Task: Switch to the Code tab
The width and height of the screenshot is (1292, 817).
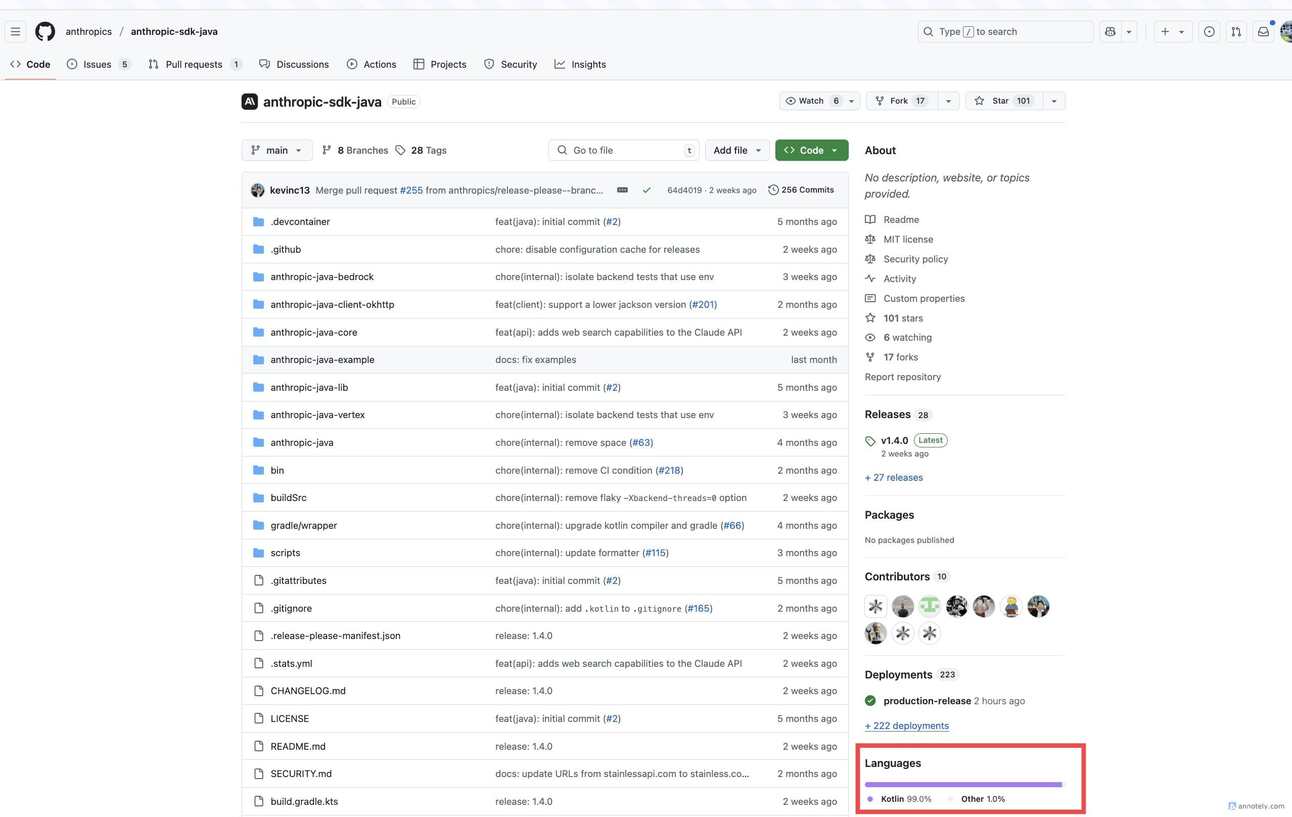Action: pos(30,64)
